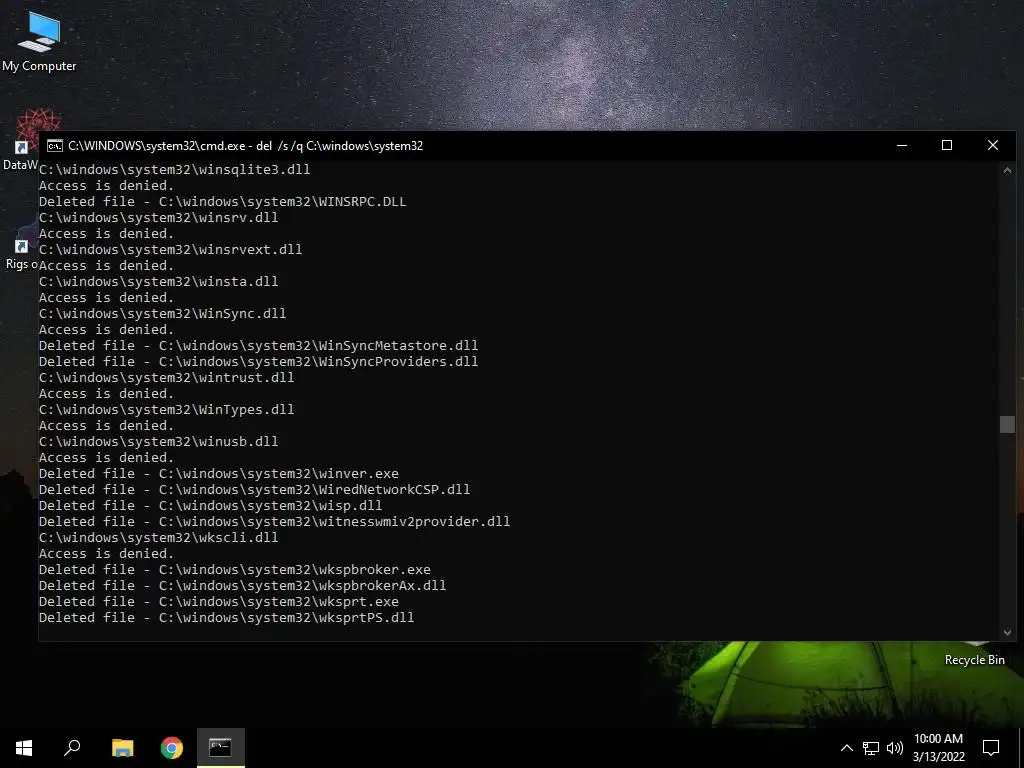1024x768 pixels.
Task: Launch Google Chrome from taskbar
Action: [172, 748]
